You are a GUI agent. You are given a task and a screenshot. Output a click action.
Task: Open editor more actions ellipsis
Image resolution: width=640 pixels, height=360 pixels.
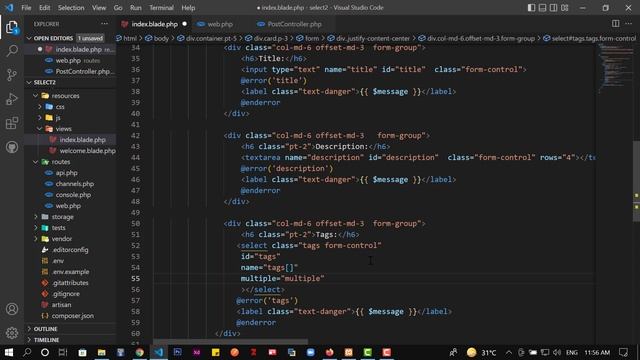629,24
